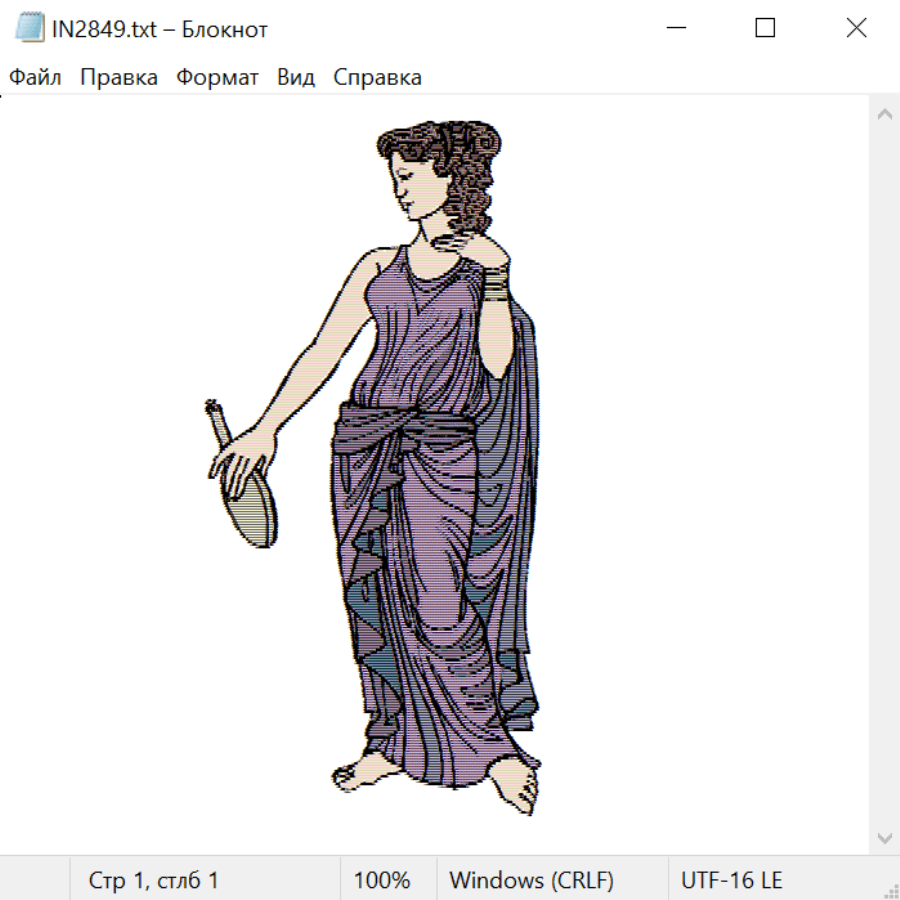This screenshot has height=900, width=900.
Task: Click the UTF-16 LE encoding indicator
Action: (x=731, y=880)
